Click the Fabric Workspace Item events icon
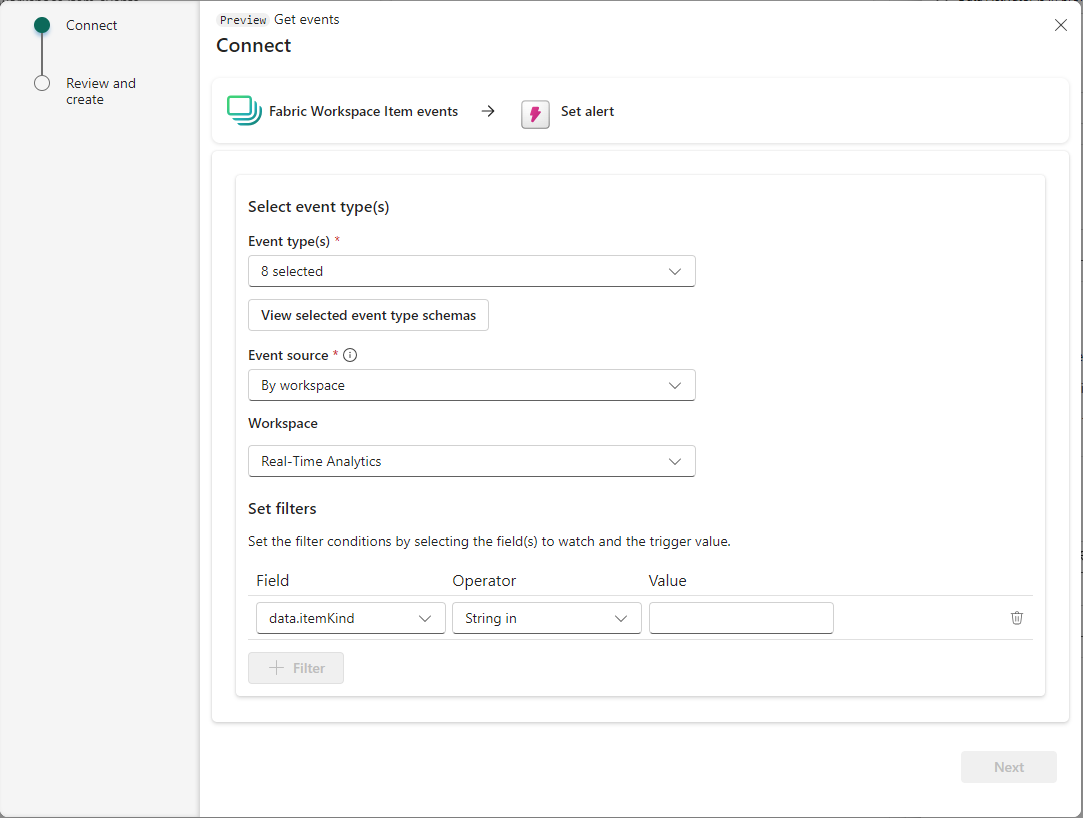 point(243,111)
